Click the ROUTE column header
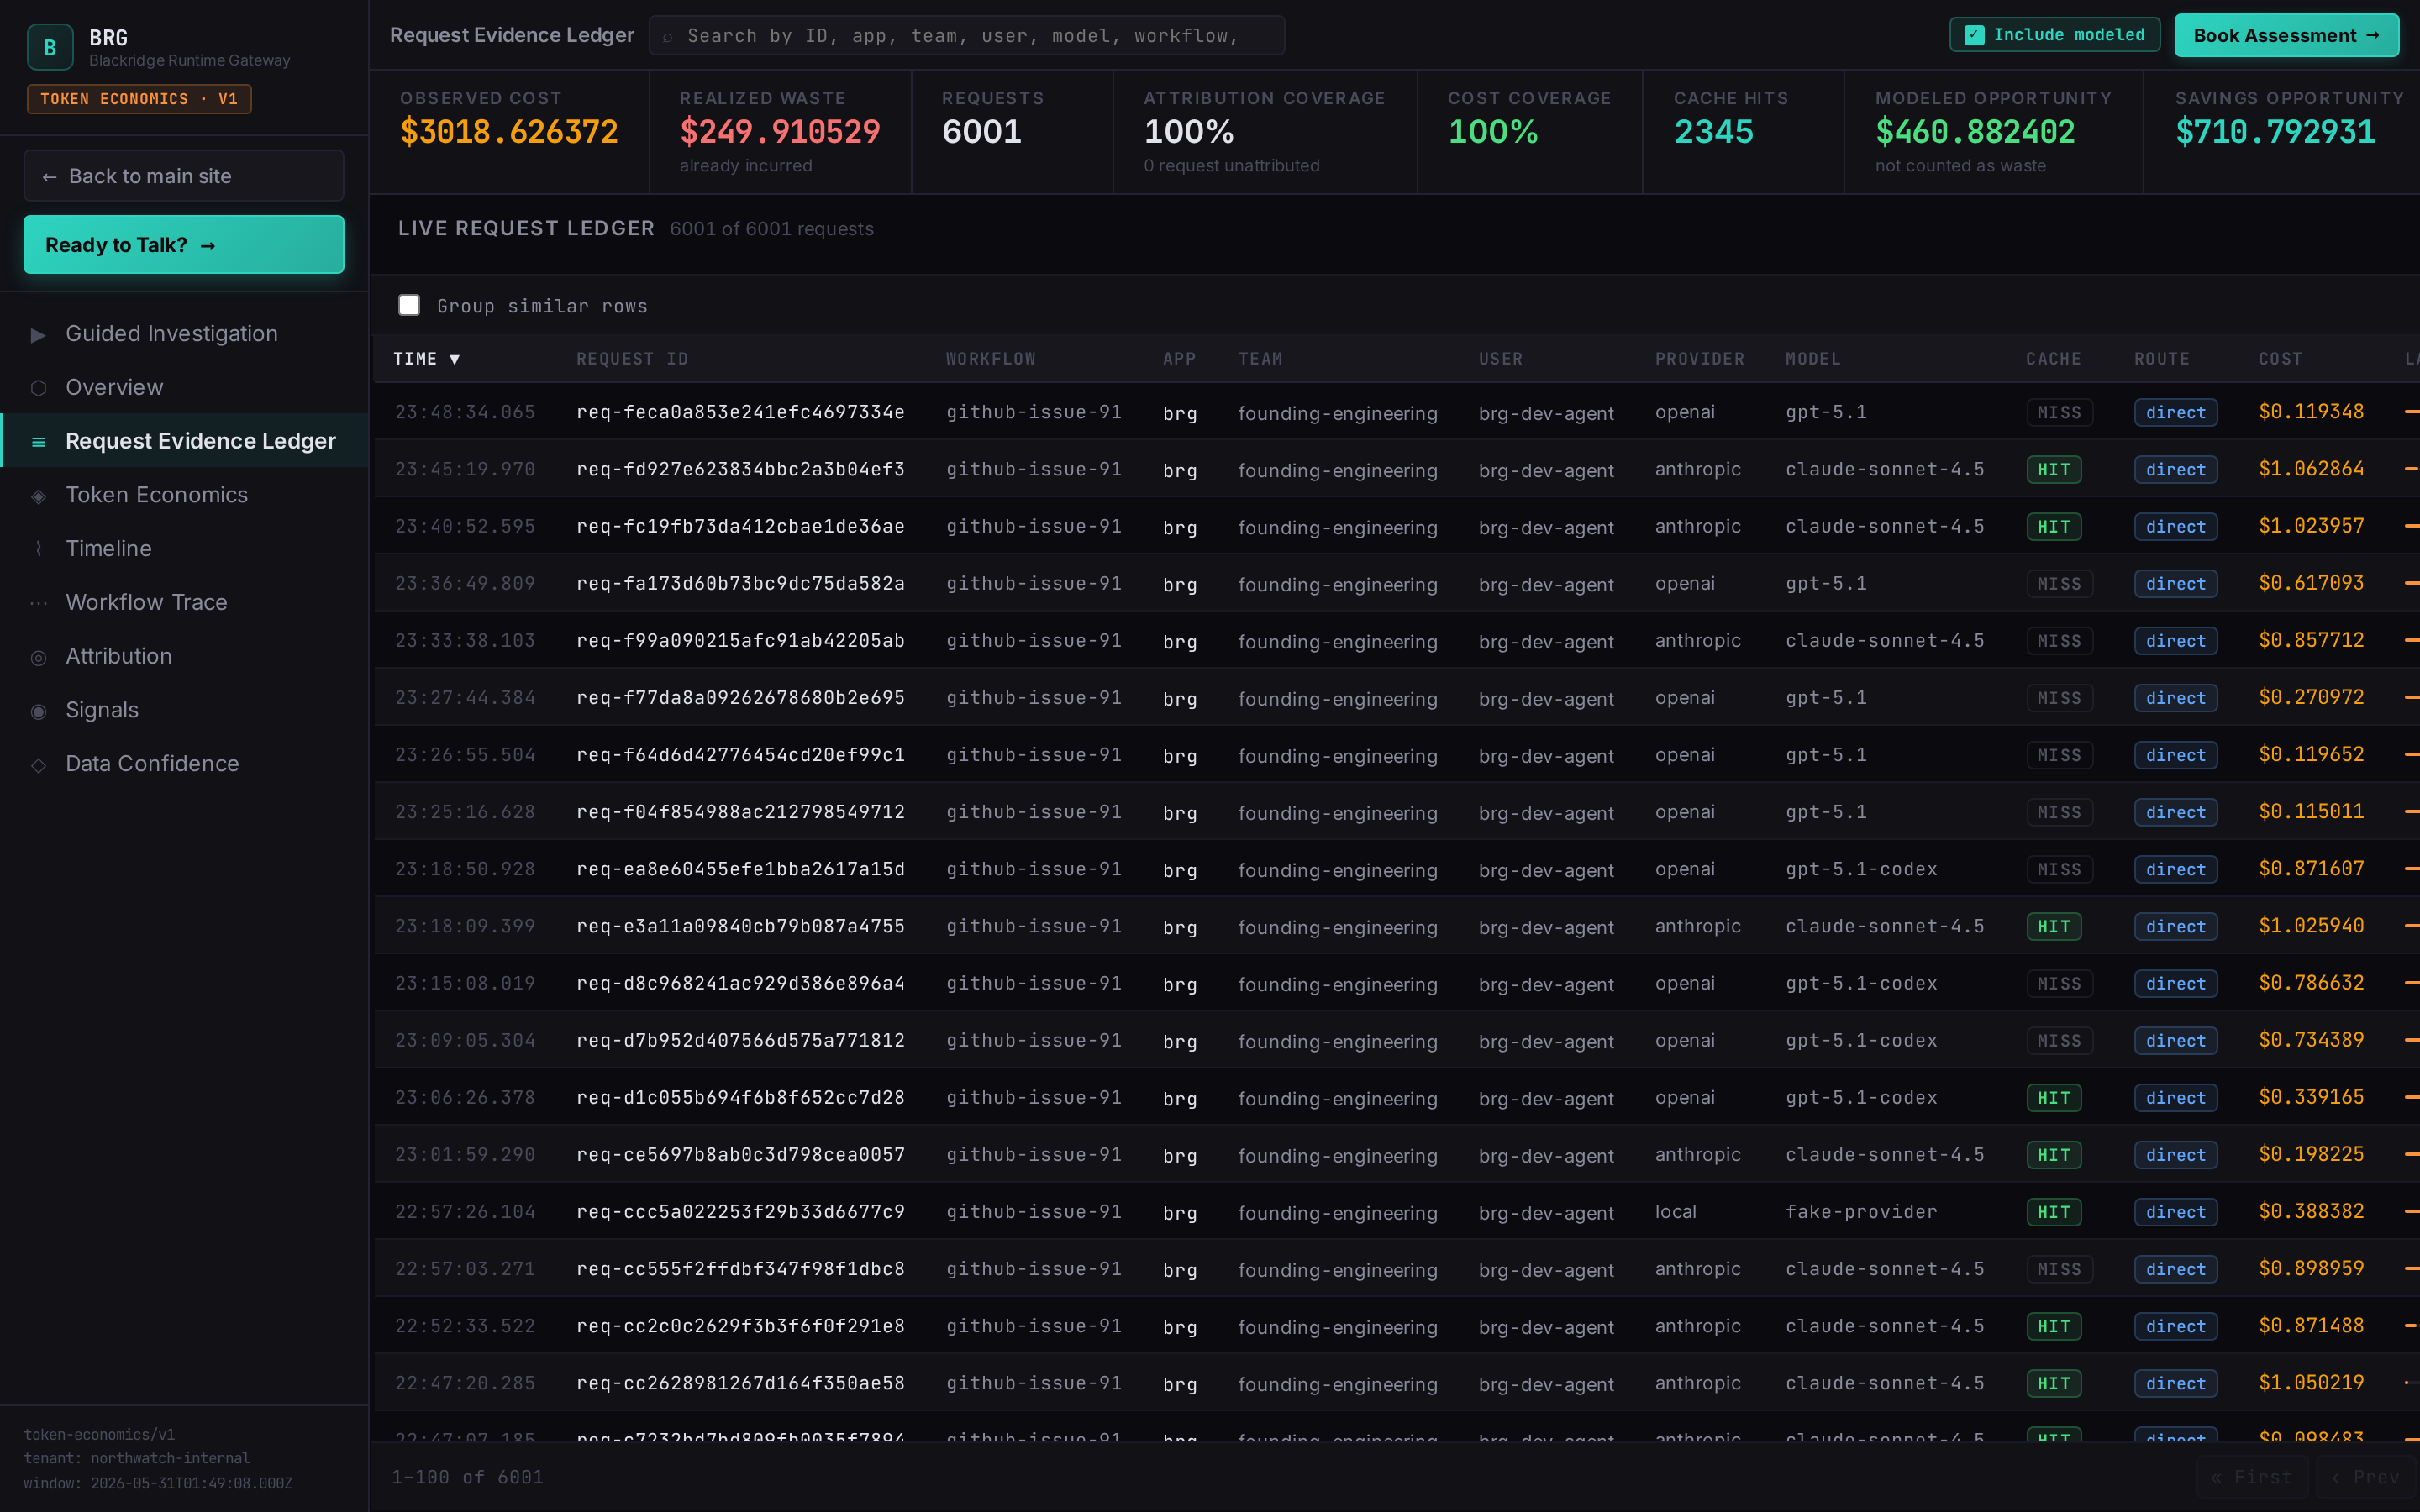 [2161, 359]
